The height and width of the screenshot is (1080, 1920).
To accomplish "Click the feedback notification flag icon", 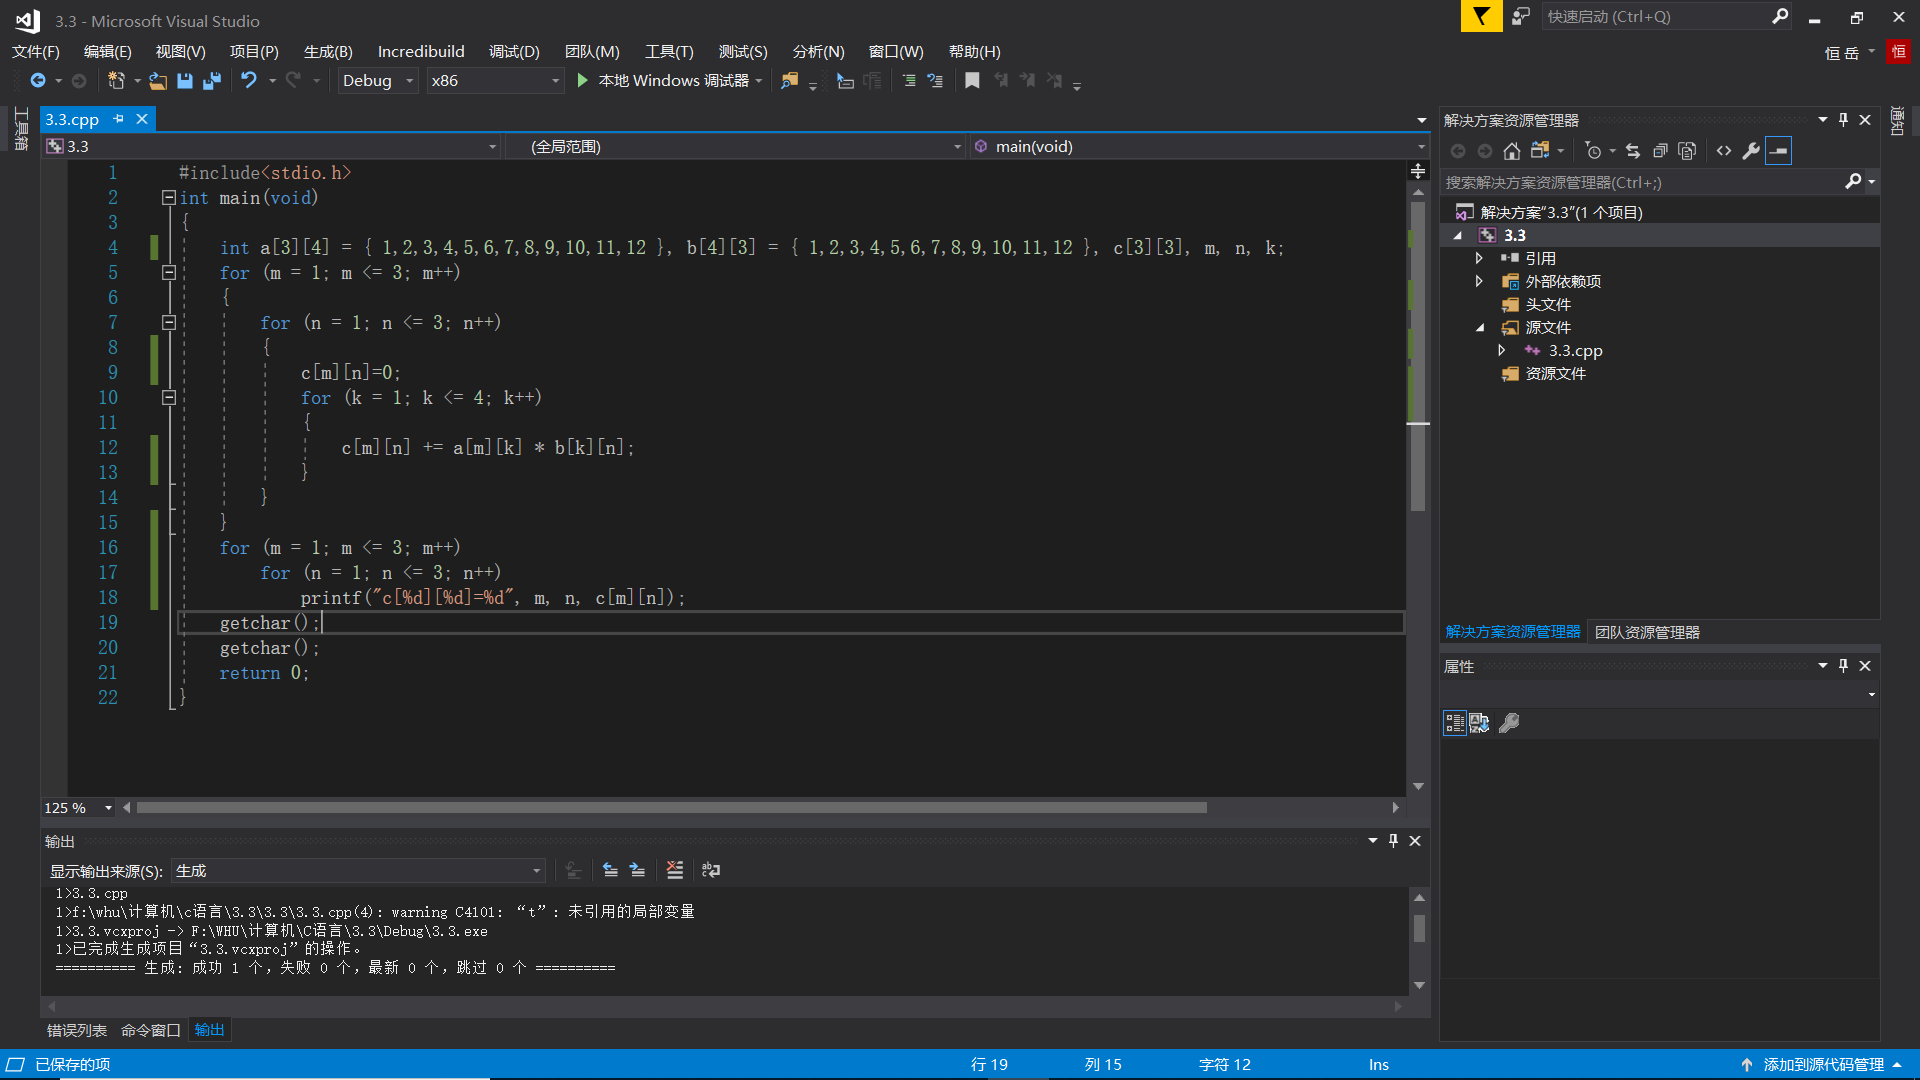I will [x=1481, y=16].
